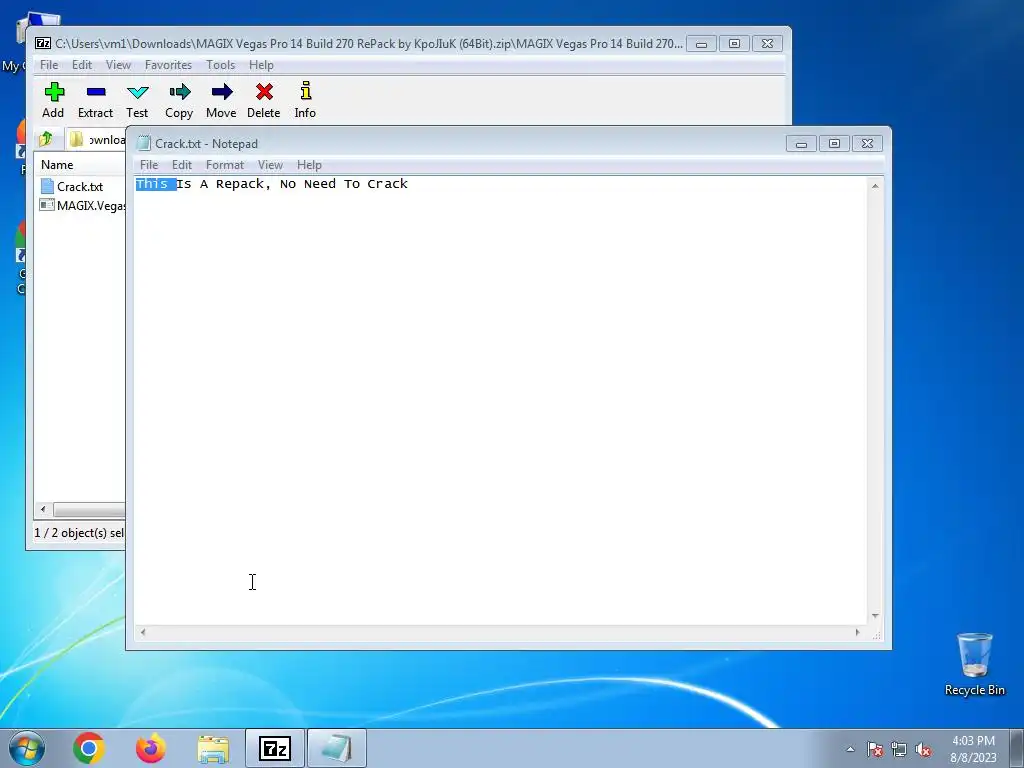Image resolution: width=1024 pixels, height=768 pixels.
Task: Open Windows Explorer from taskbar
Action: pyautogui.click(x=213, y=749)
